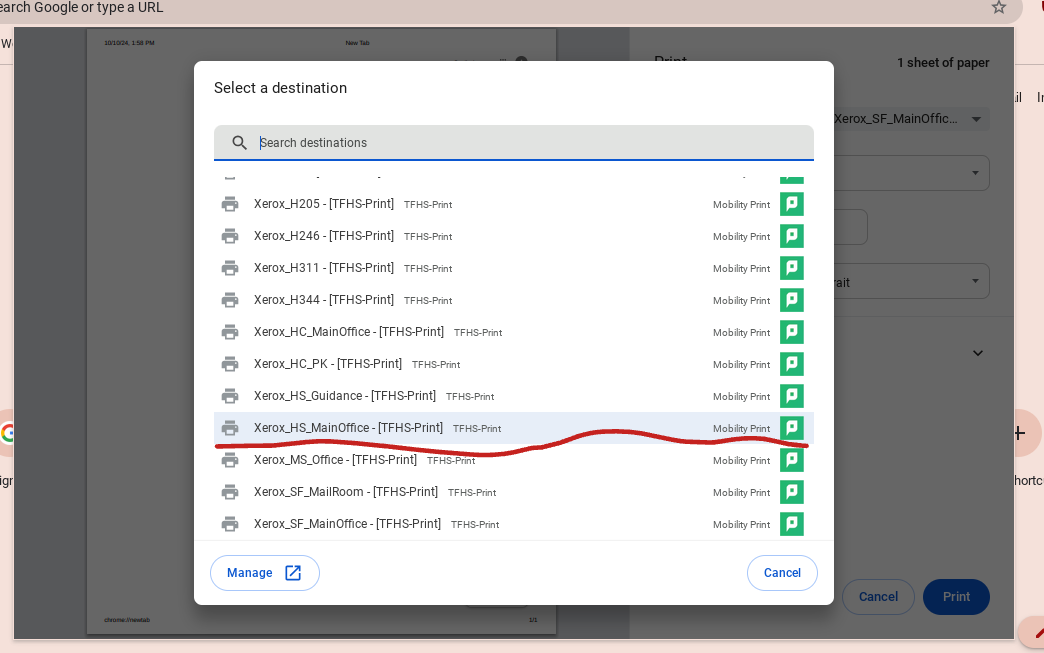Image resolution: width=1044 pixels, height=653 pixels.
Task: Choose Xerox_H344 as the print destination
Action: [x=513, y=300]
